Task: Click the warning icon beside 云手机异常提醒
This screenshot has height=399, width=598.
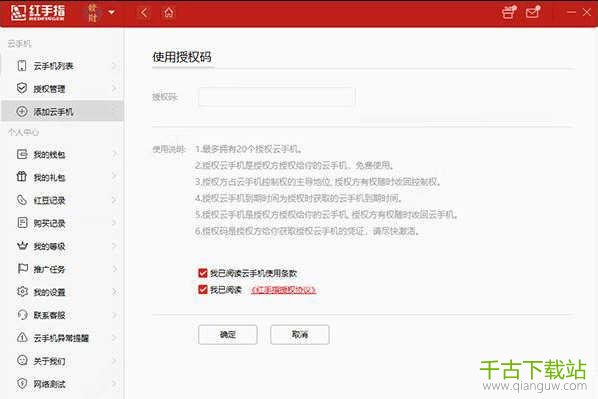Action: click(x=22, y=338)
